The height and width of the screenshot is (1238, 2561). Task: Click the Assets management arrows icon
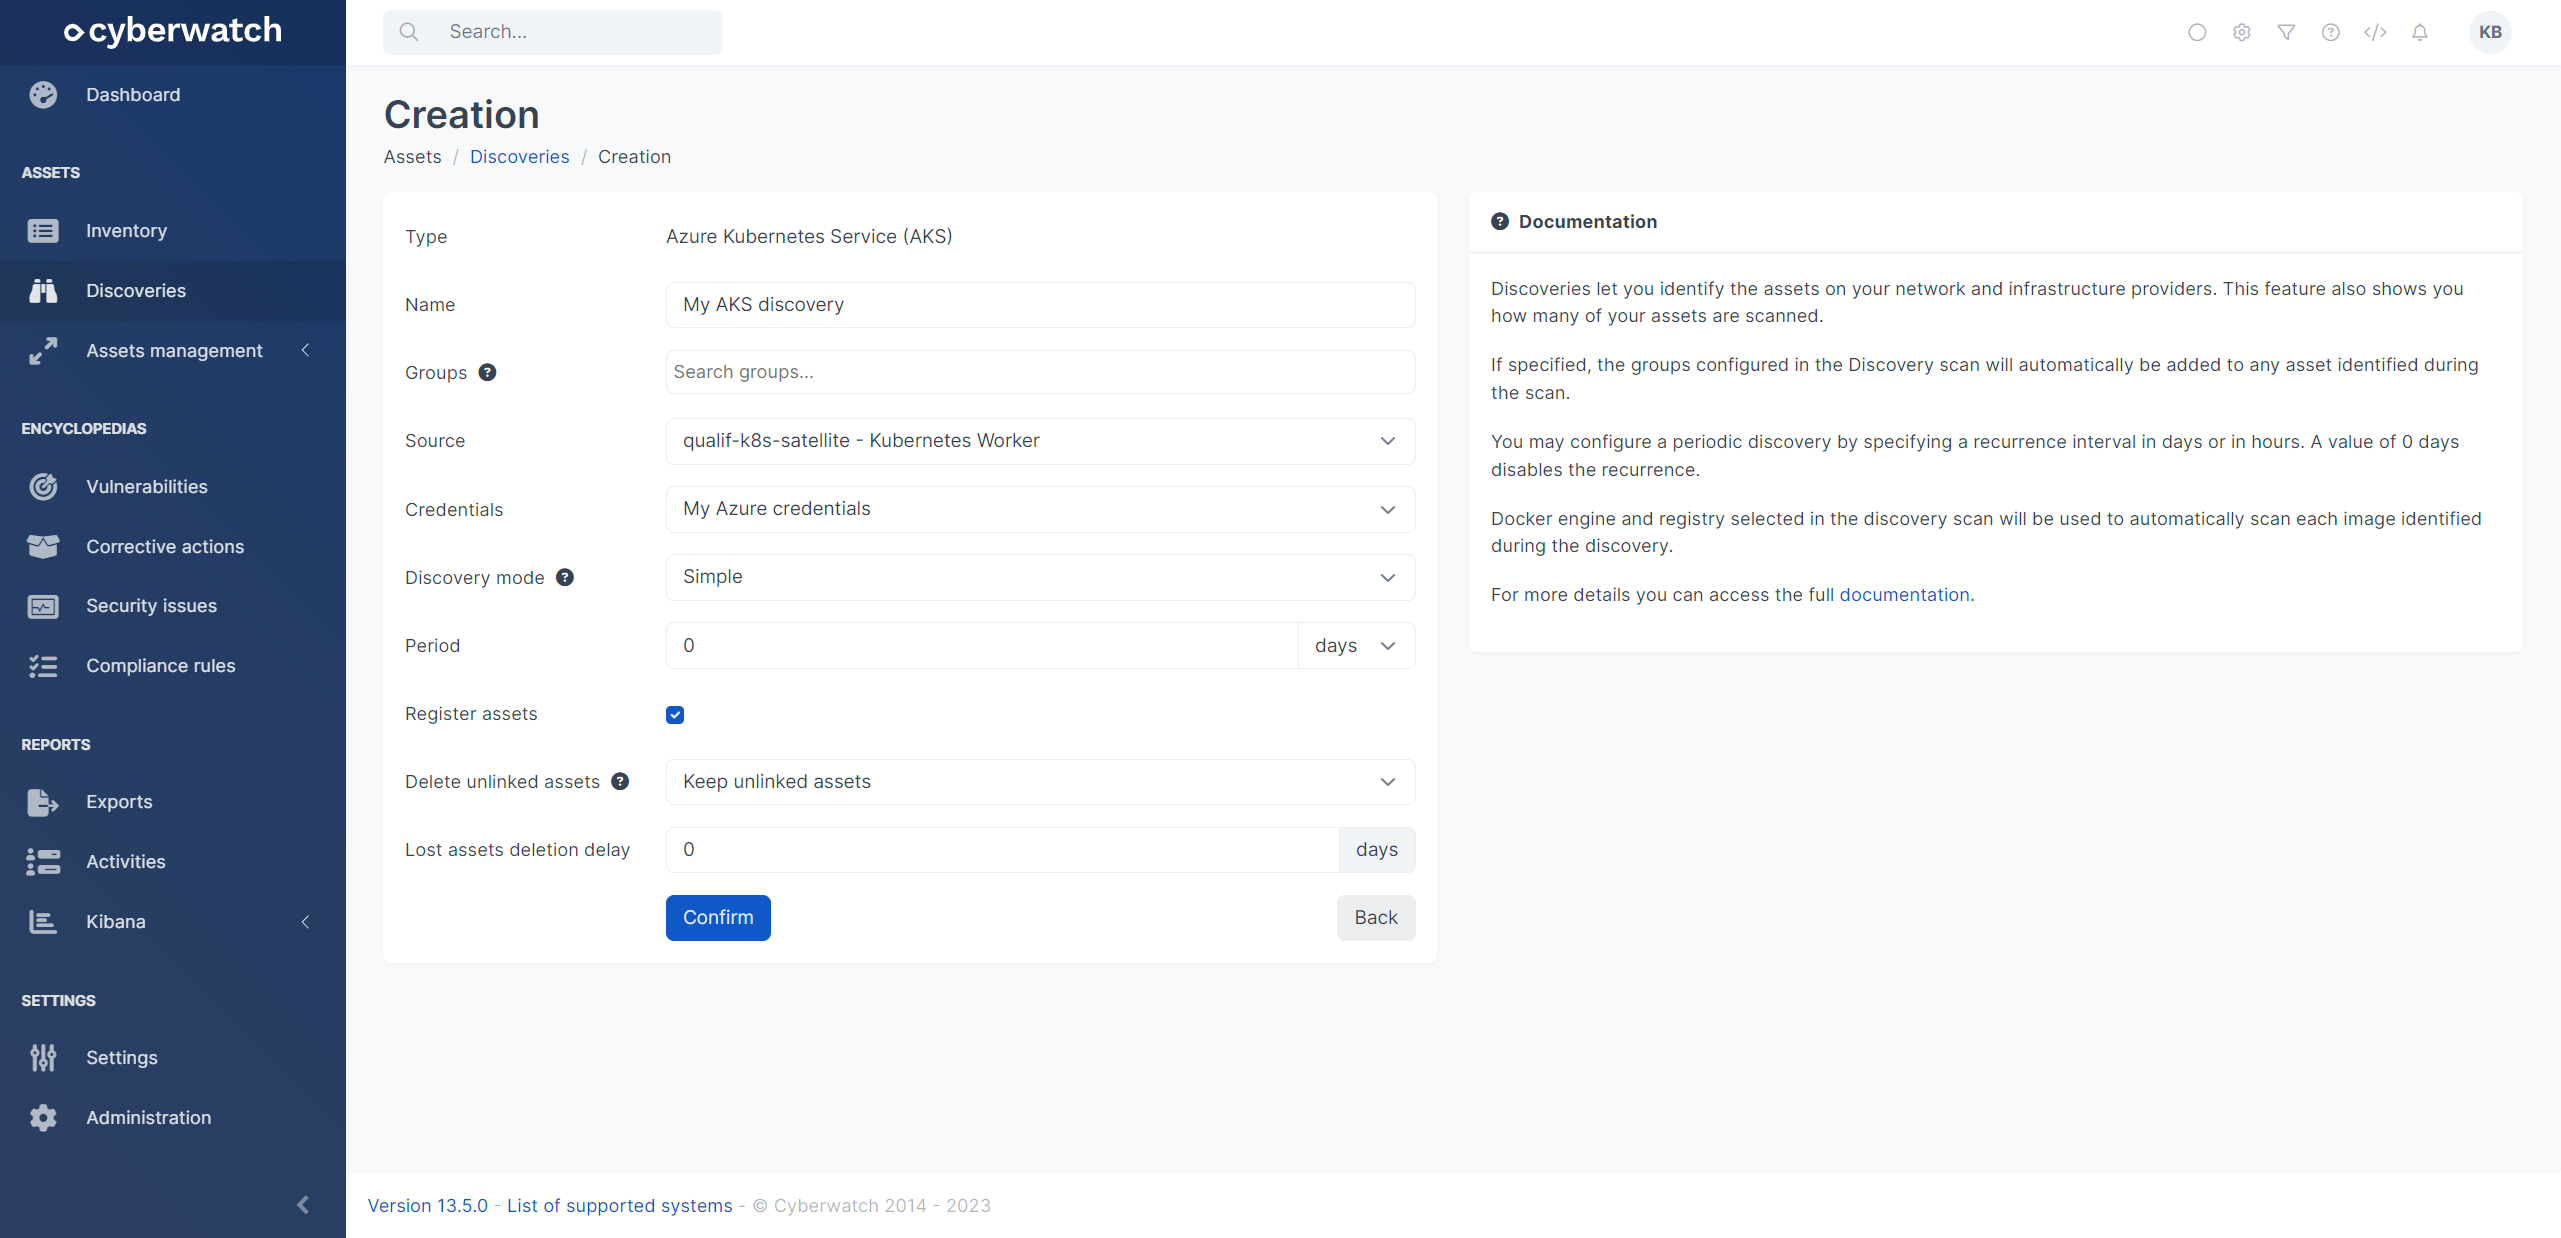[x=43, y=351]
